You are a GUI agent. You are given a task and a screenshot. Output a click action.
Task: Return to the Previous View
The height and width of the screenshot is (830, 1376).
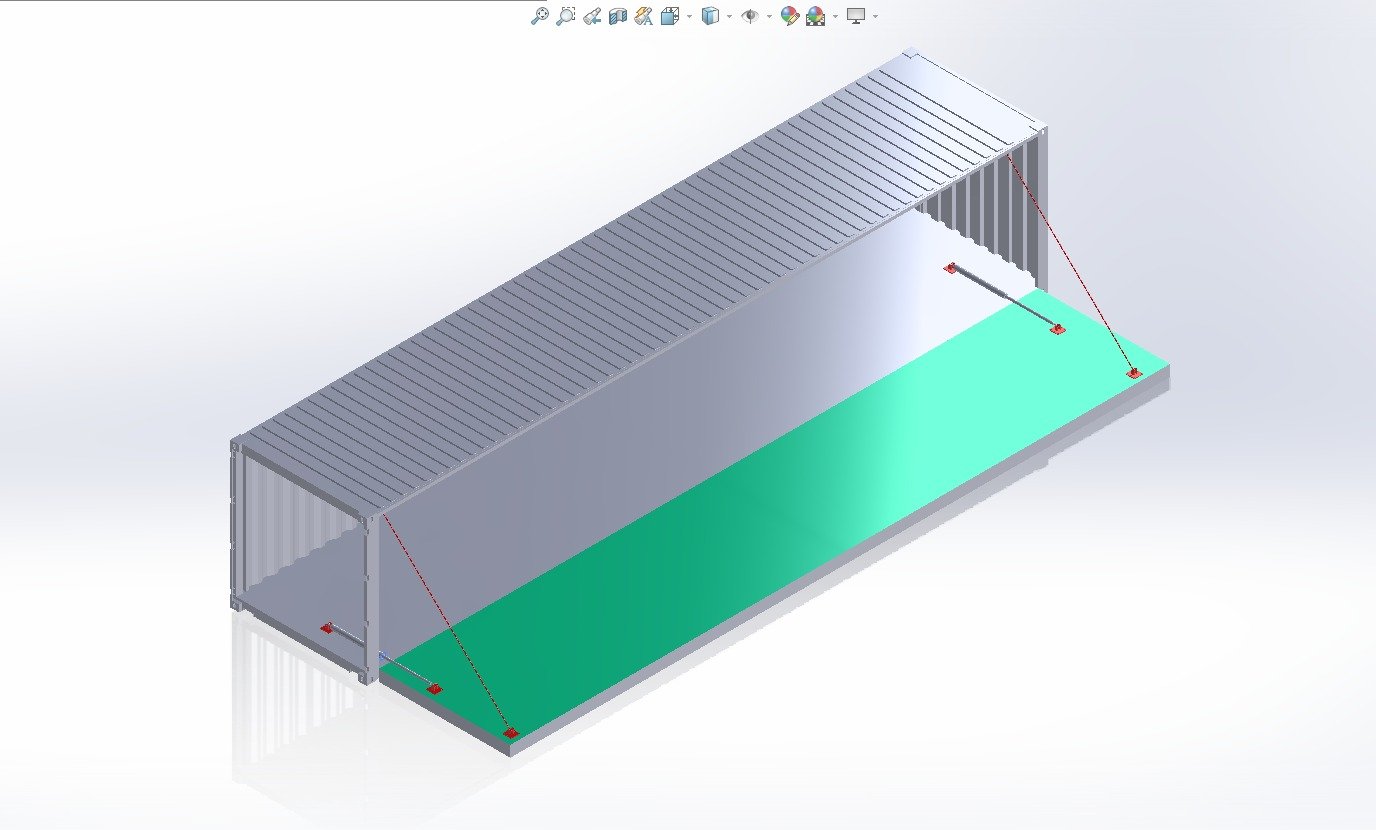(x=592, y=16)
